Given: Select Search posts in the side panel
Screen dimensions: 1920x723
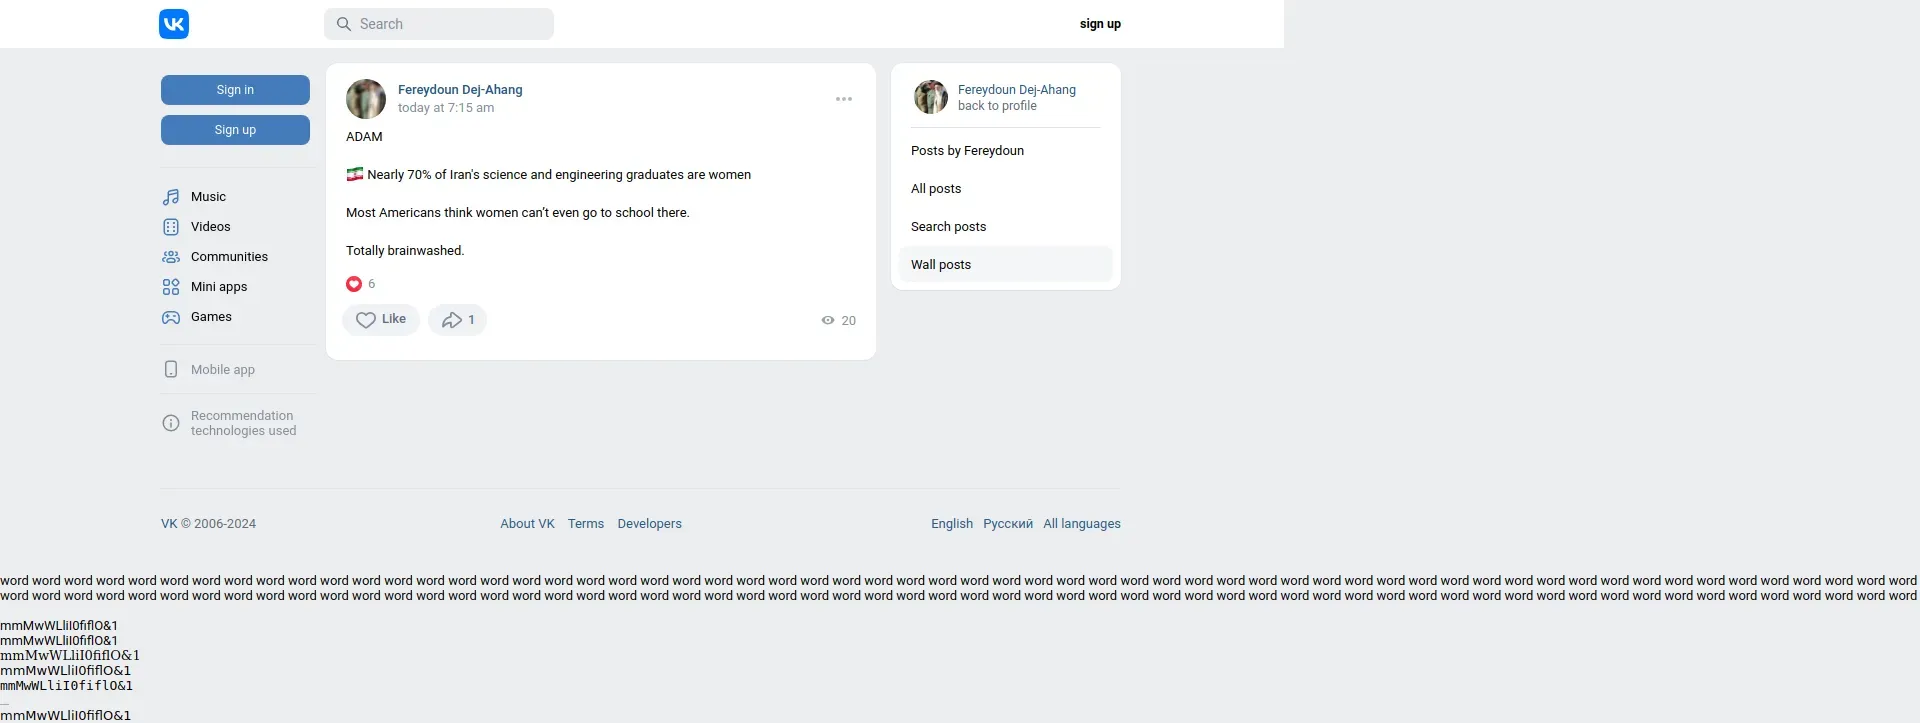Looking at the screenshot, I should click(1005, 227).
